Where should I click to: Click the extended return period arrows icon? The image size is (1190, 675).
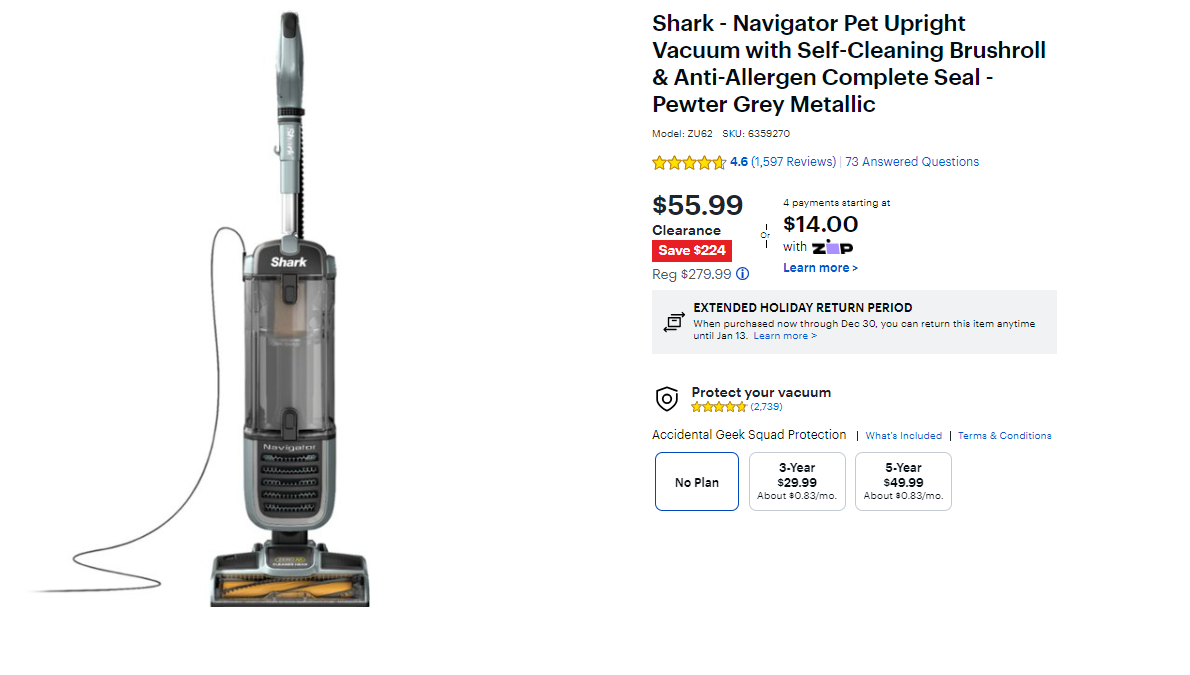click(x=674, y=322)
